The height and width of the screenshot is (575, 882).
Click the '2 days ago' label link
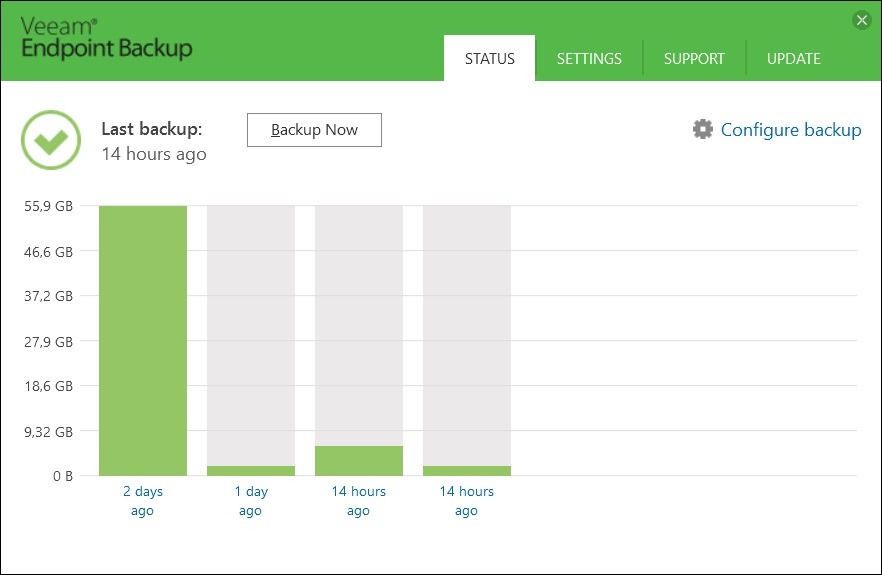coord(143,501)
